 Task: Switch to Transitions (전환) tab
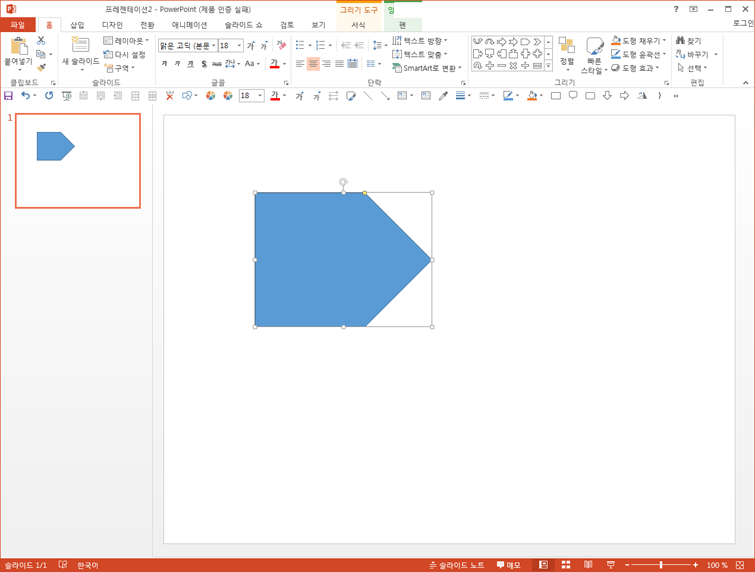[147, 25]
